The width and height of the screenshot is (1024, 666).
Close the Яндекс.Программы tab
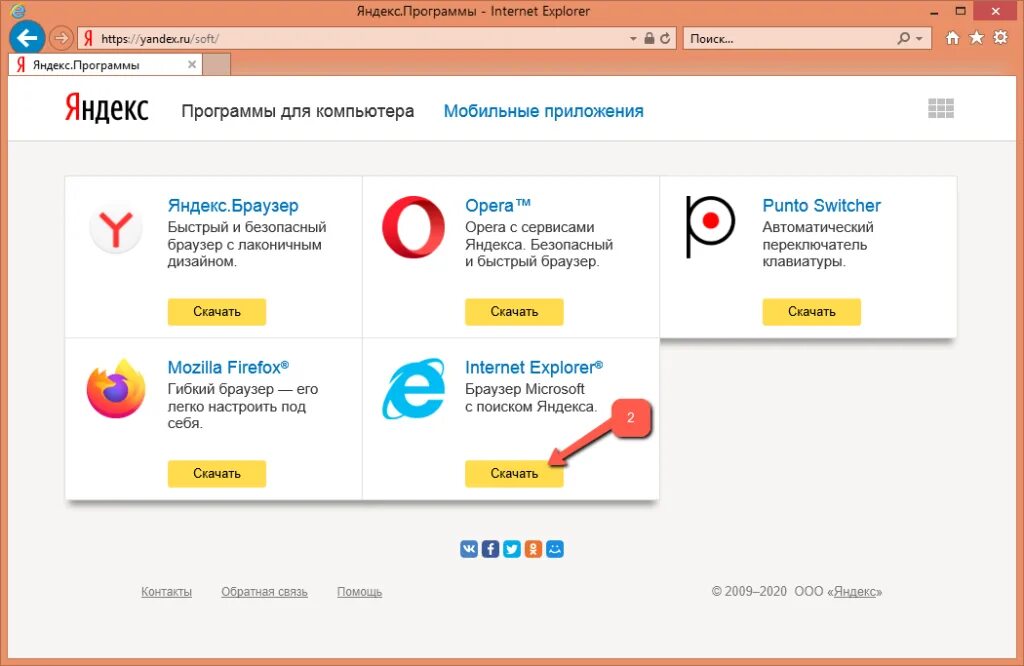click(x=192, y=65)
